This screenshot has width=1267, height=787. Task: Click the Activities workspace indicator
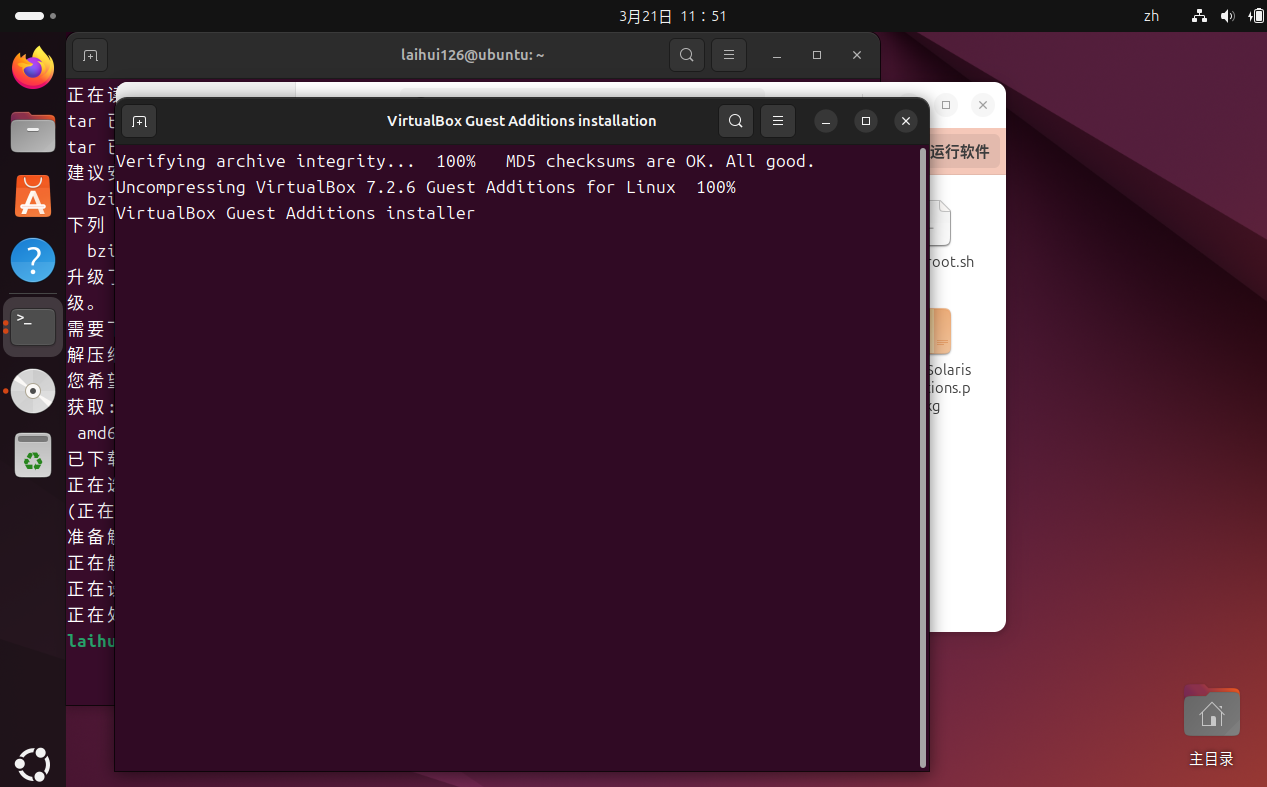pyautogui.click(x=35, y=16)
